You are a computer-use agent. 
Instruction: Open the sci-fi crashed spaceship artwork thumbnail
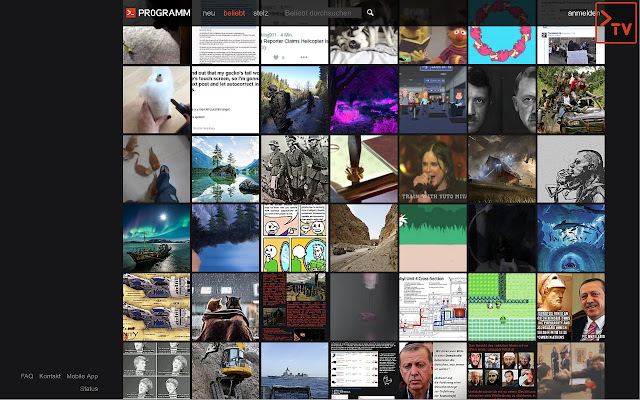click(x=502, y=169)
